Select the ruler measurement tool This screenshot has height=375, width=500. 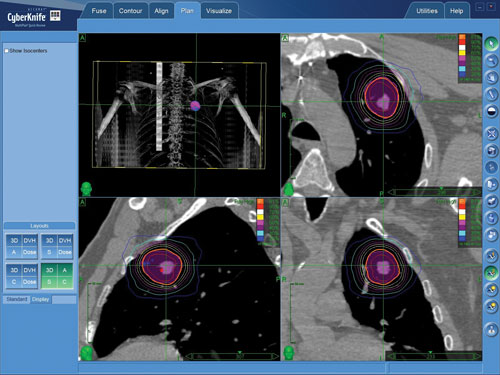pos(491,94)
